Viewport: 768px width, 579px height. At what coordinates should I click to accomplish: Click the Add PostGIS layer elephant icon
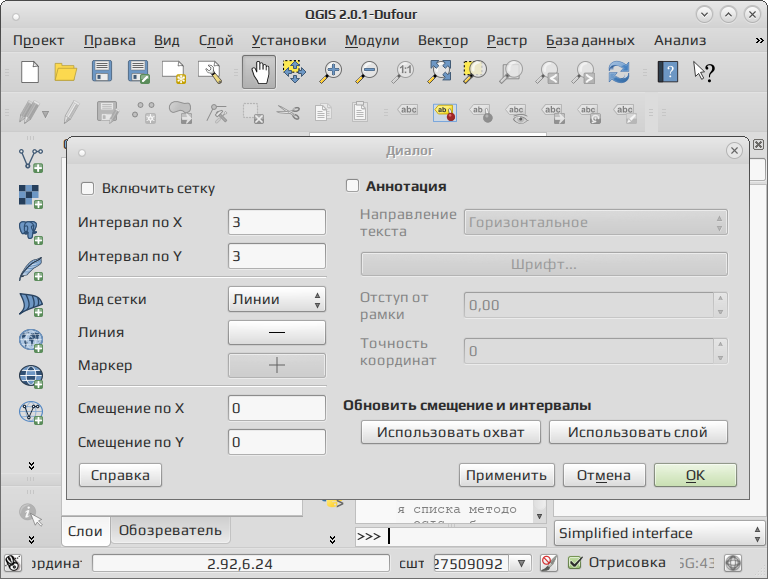(31, 232)
